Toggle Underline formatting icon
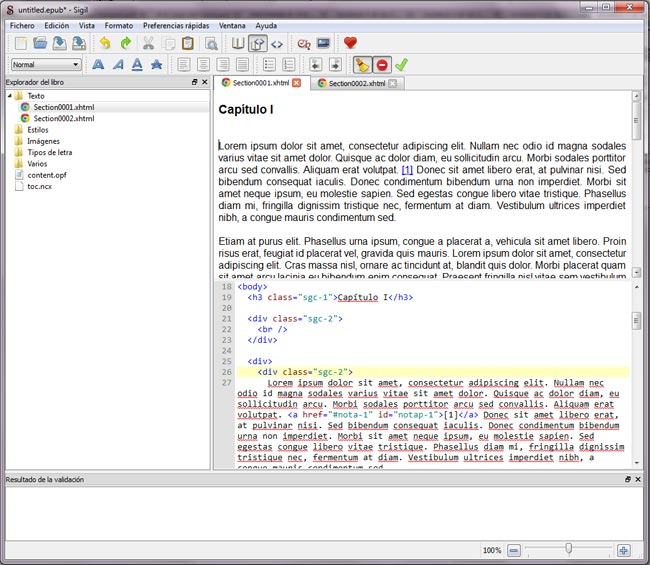The width and height of the screenshot is (650, 565). [x=137, y=65]
